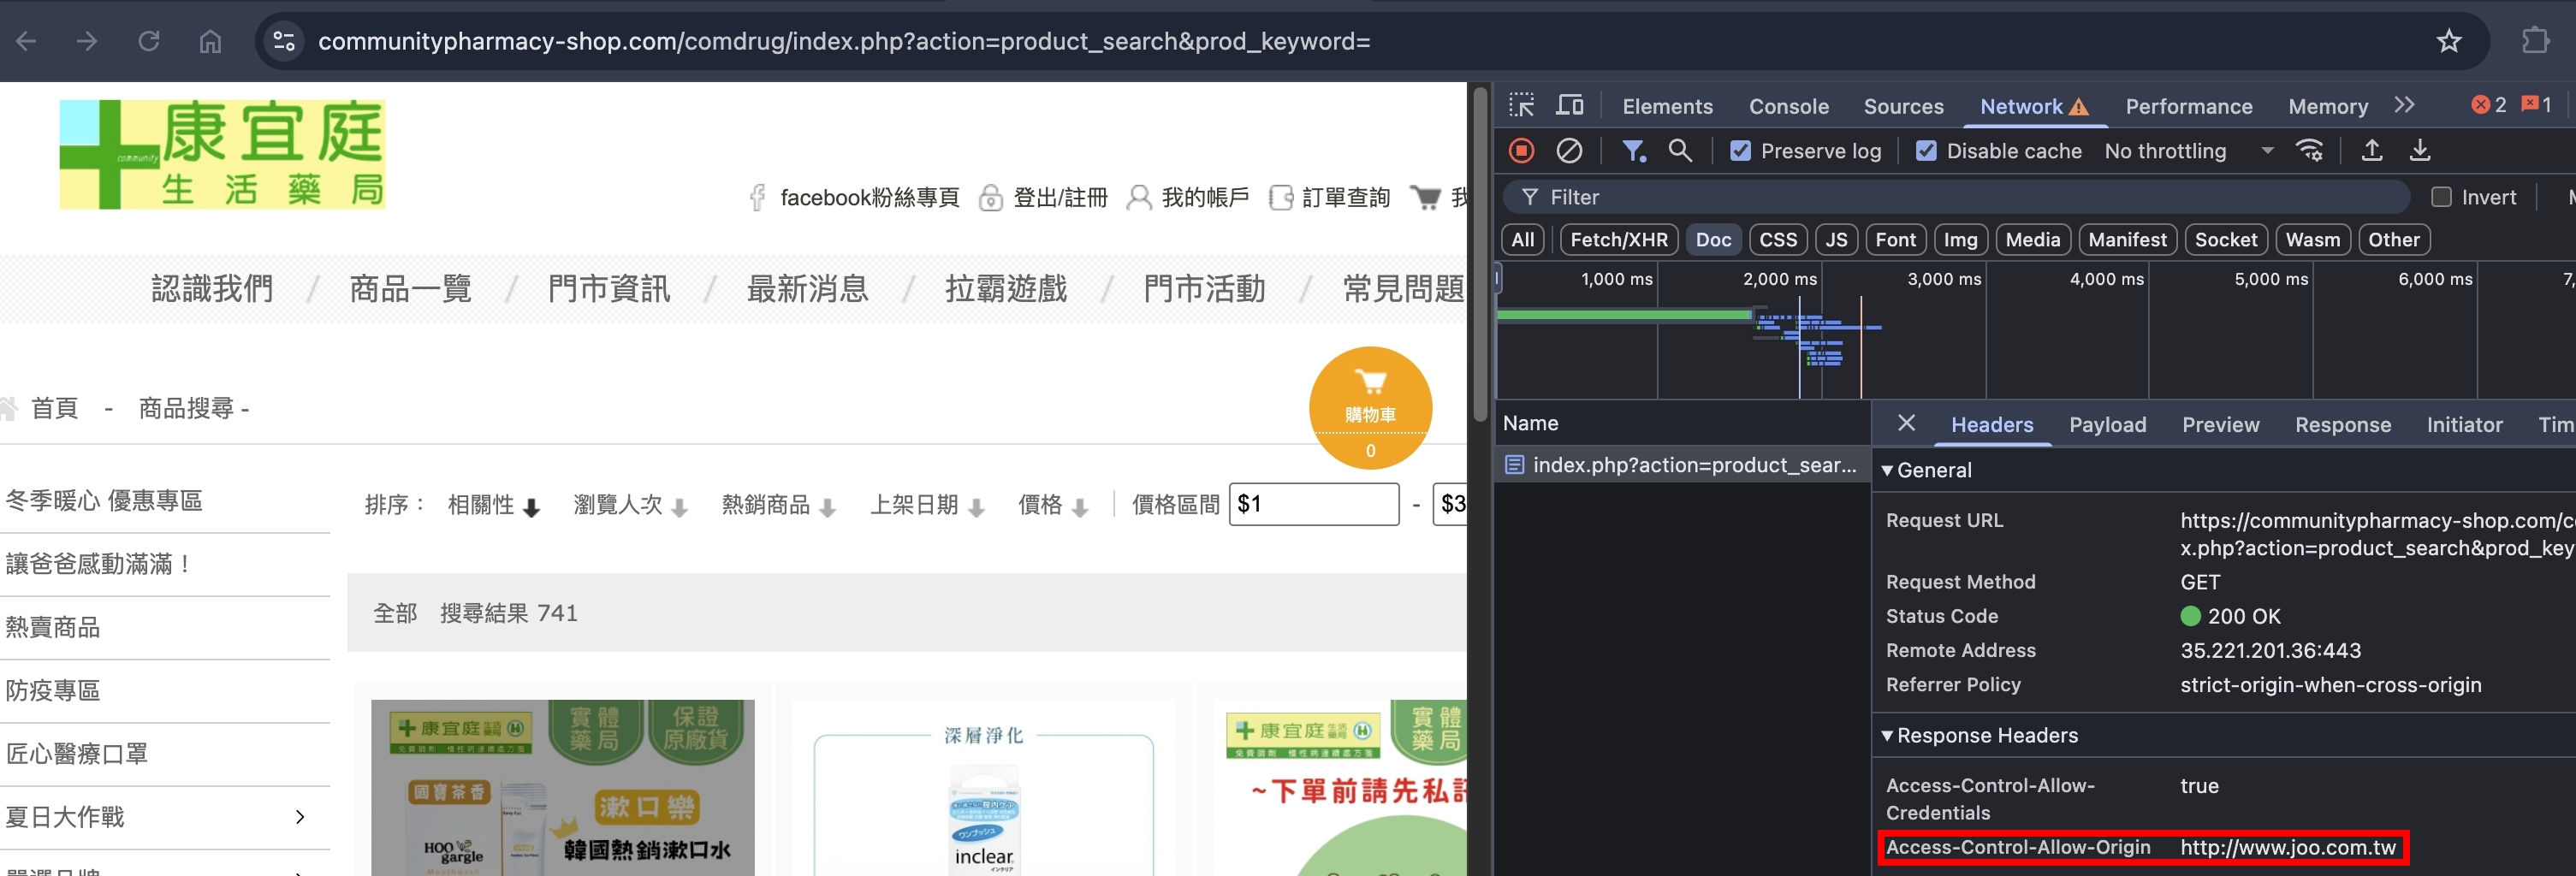This screenshot has height=876, width=2576.
Task: Switch to the Sources tab
Action: click(1903, 106)
